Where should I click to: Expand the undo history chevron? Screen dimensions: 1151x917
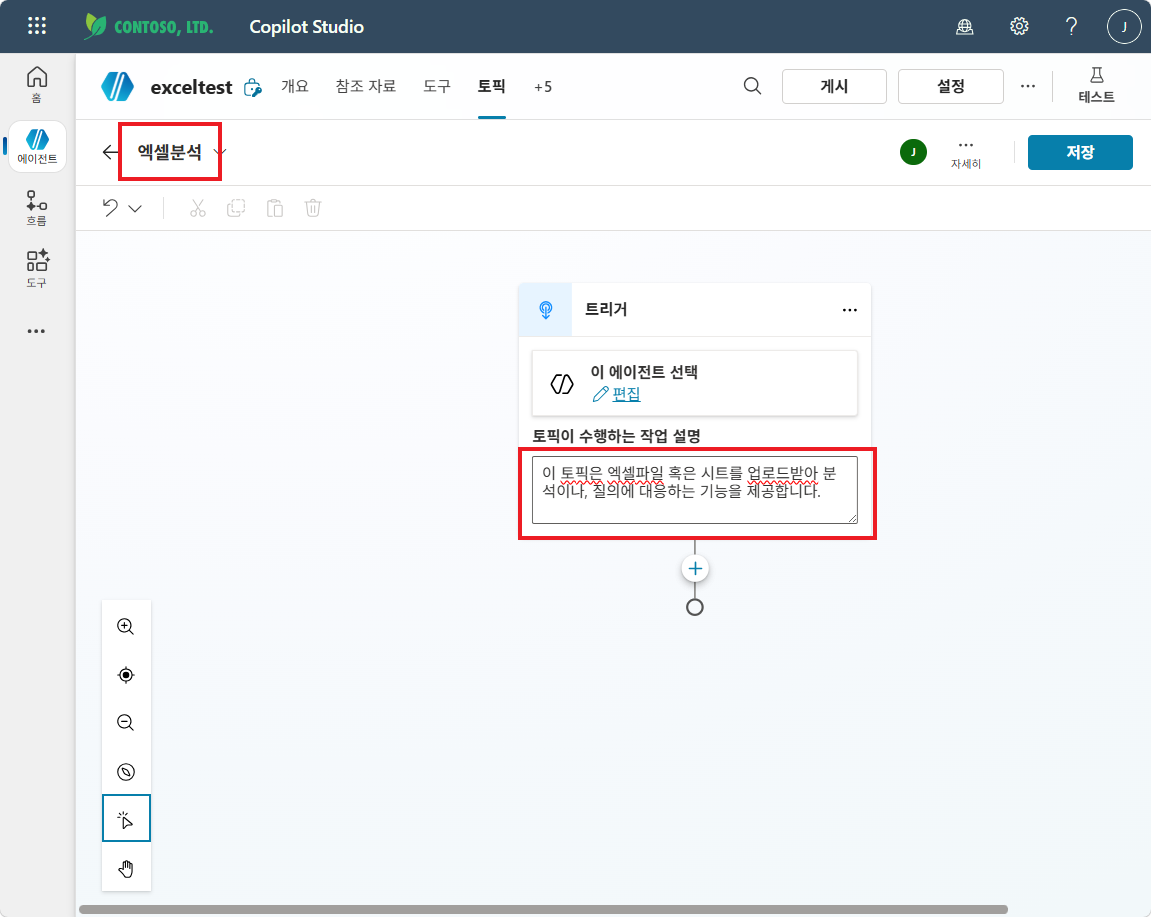135,209
